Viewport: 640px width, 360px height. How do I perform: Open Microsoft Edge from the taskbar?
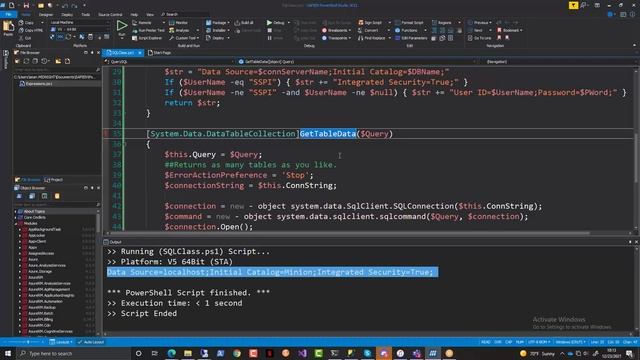coord(171,353)
